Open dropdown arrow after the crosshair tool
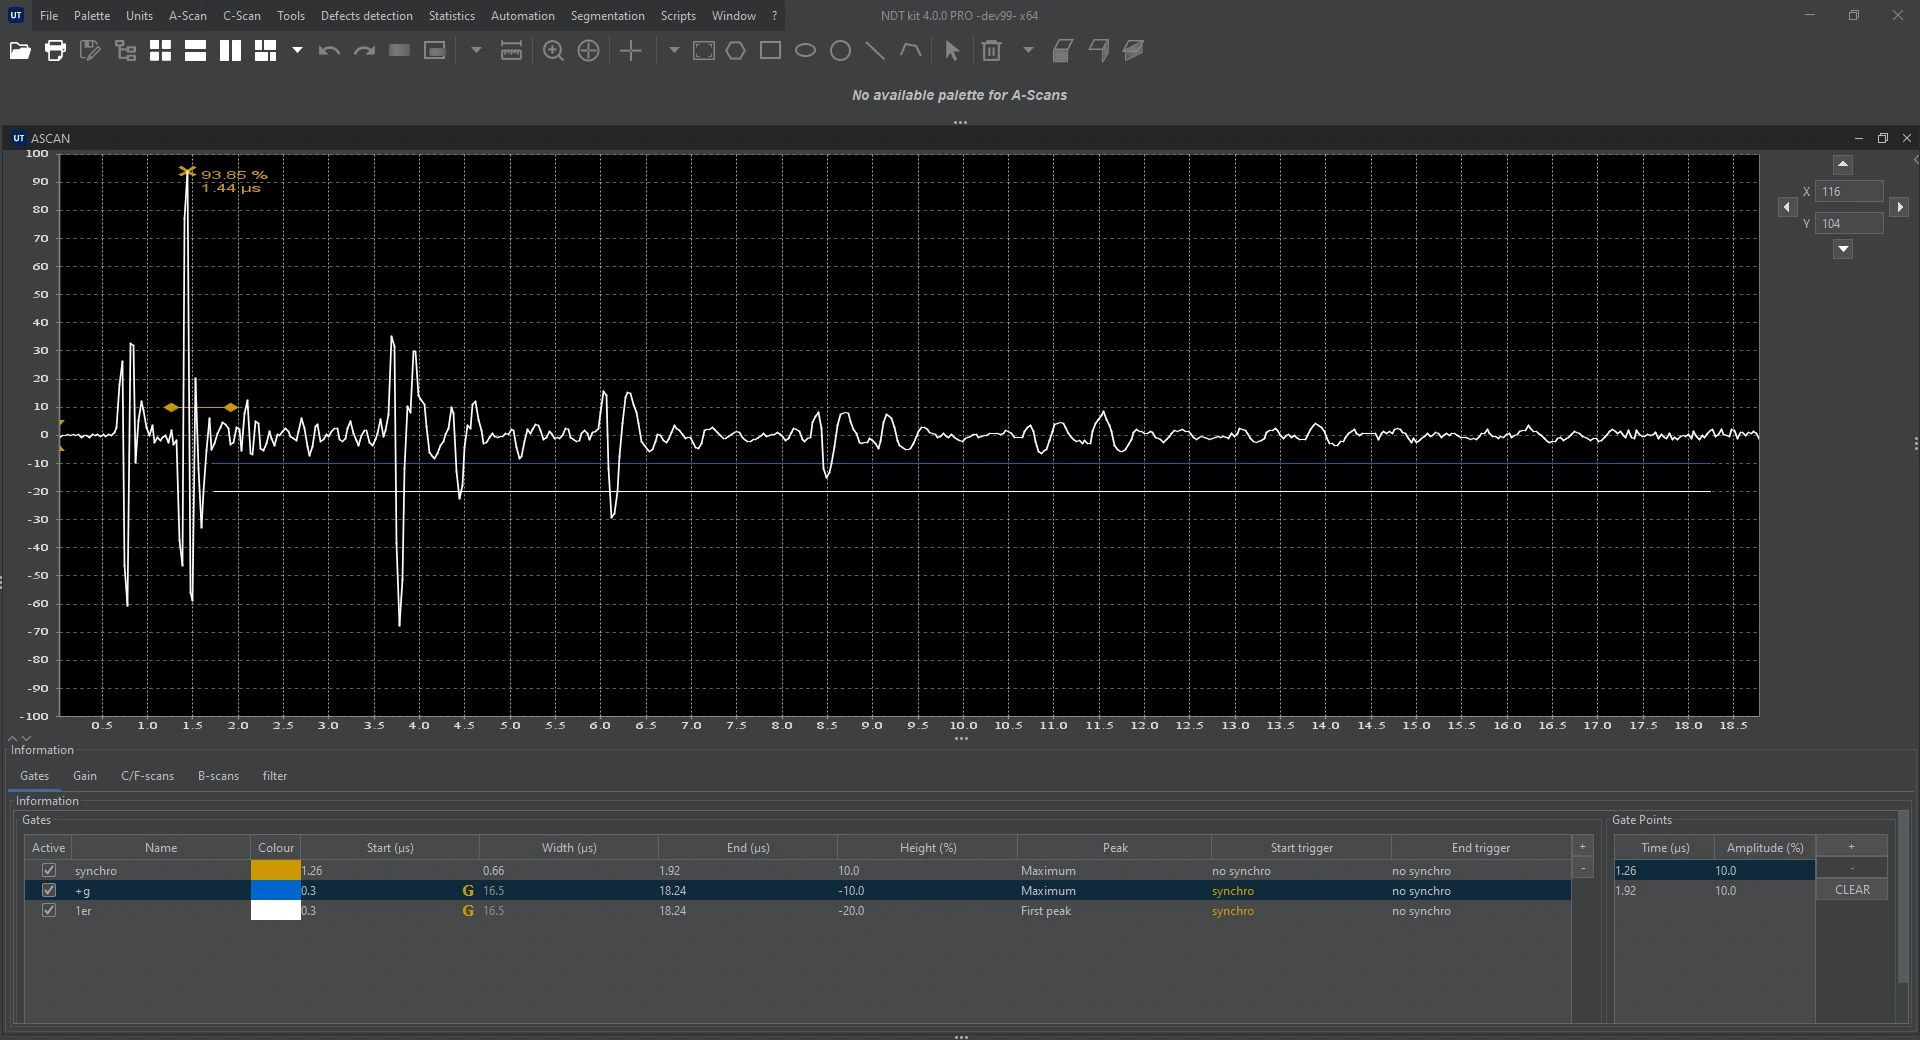The image size is (1920, 1040). point(673,51)
